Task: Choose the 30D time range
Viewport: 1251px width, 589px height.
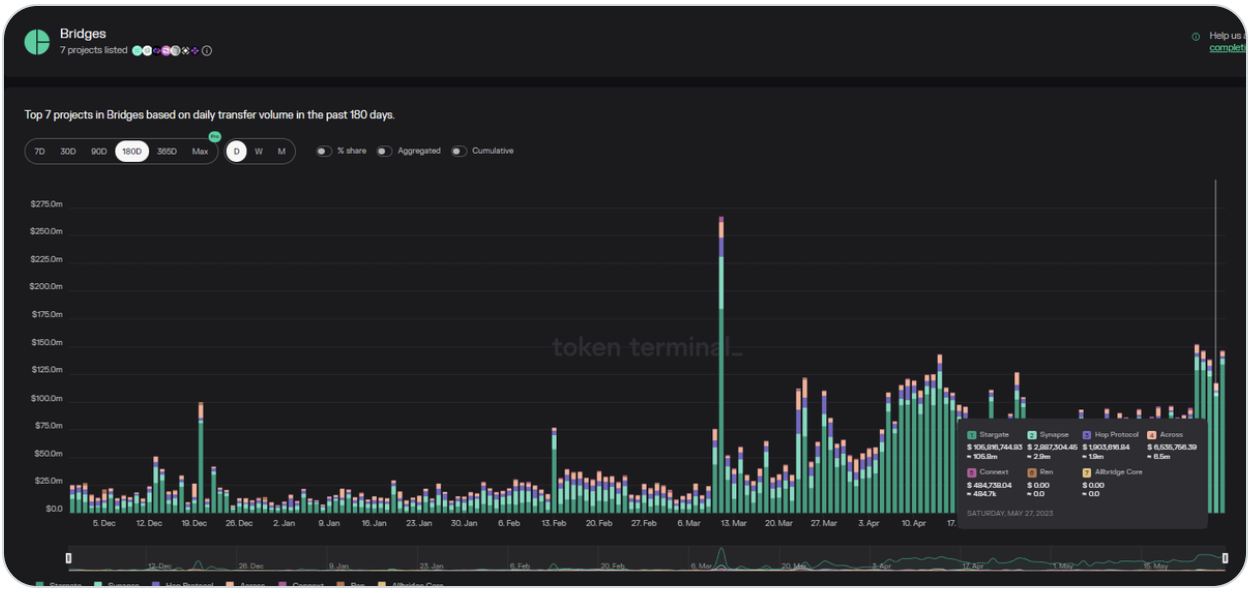Action: 68,152
